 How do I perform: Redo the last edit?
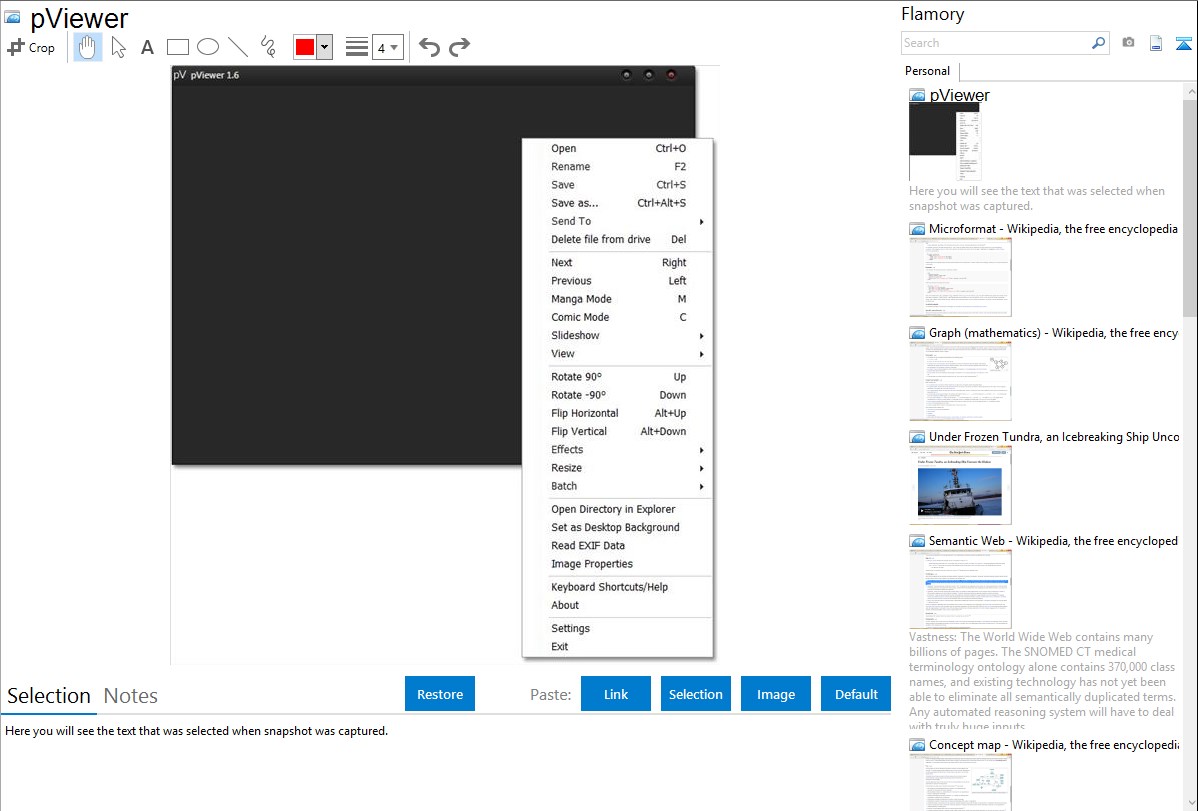click(x=459, y=47)
